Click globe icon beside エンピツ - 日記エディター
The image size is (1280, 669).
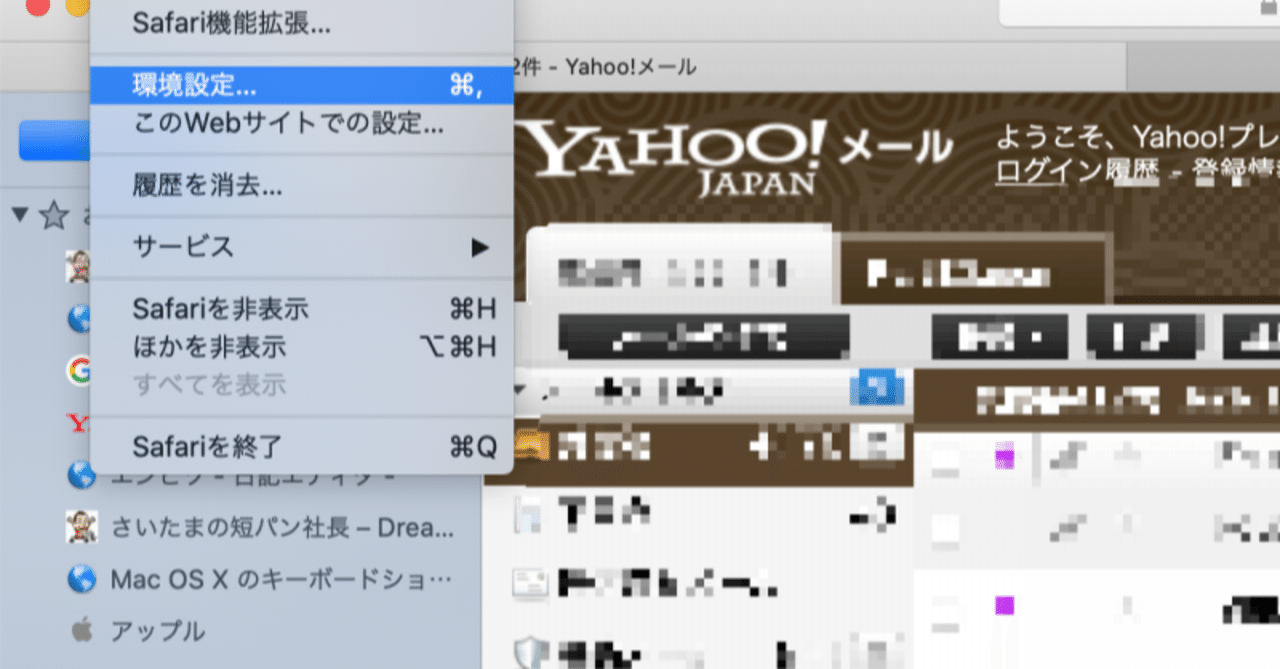(x=80, y=476)
